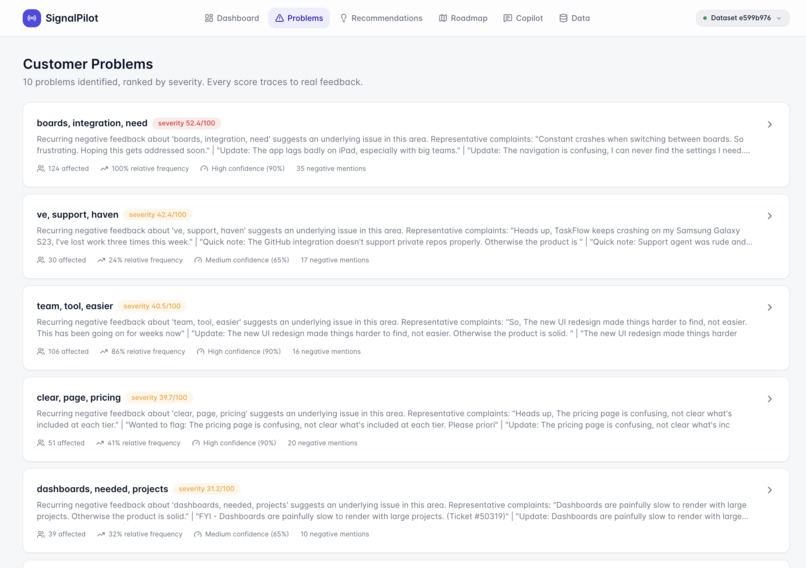The image size is (806, 568).
Task: Click the people icon beside 124 affected
Action: click(x=41, y=169)
